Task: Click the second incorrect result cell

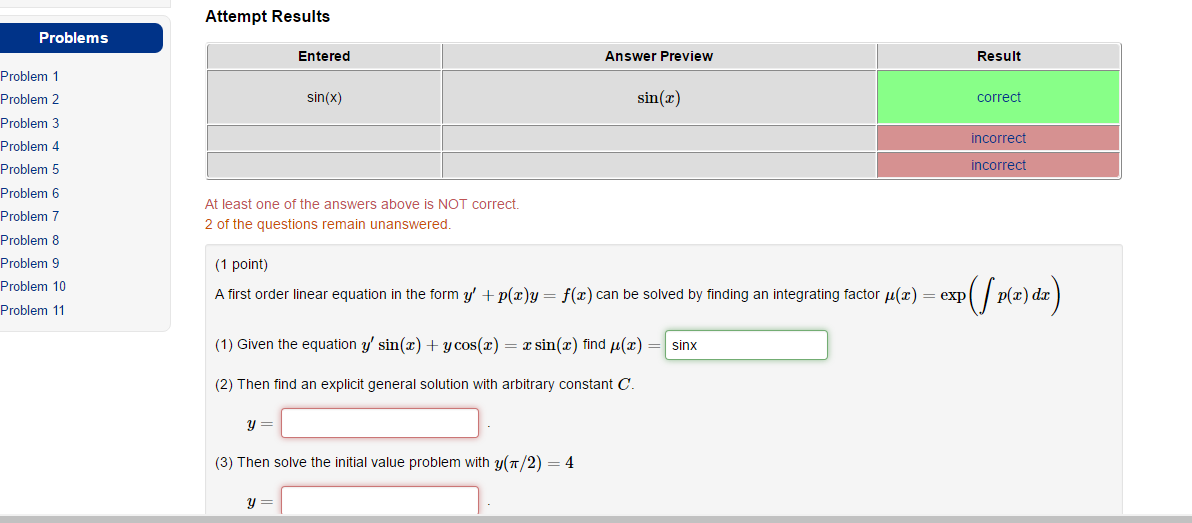Action: point(998,165)
